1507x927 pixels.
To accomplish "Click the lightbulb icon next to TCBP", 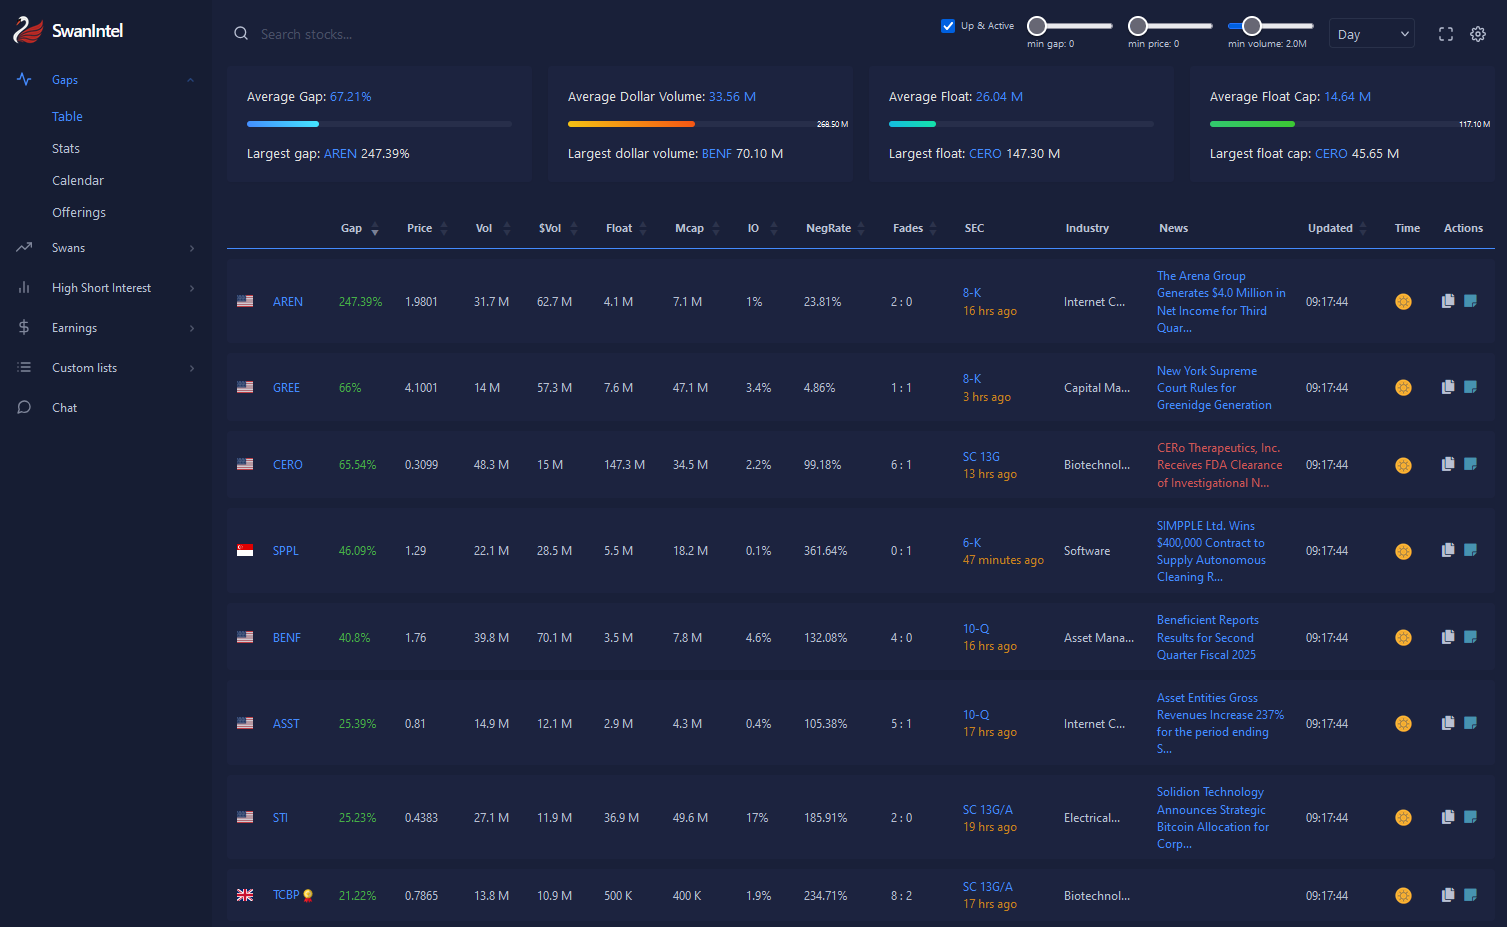I will tap(308, 896).
